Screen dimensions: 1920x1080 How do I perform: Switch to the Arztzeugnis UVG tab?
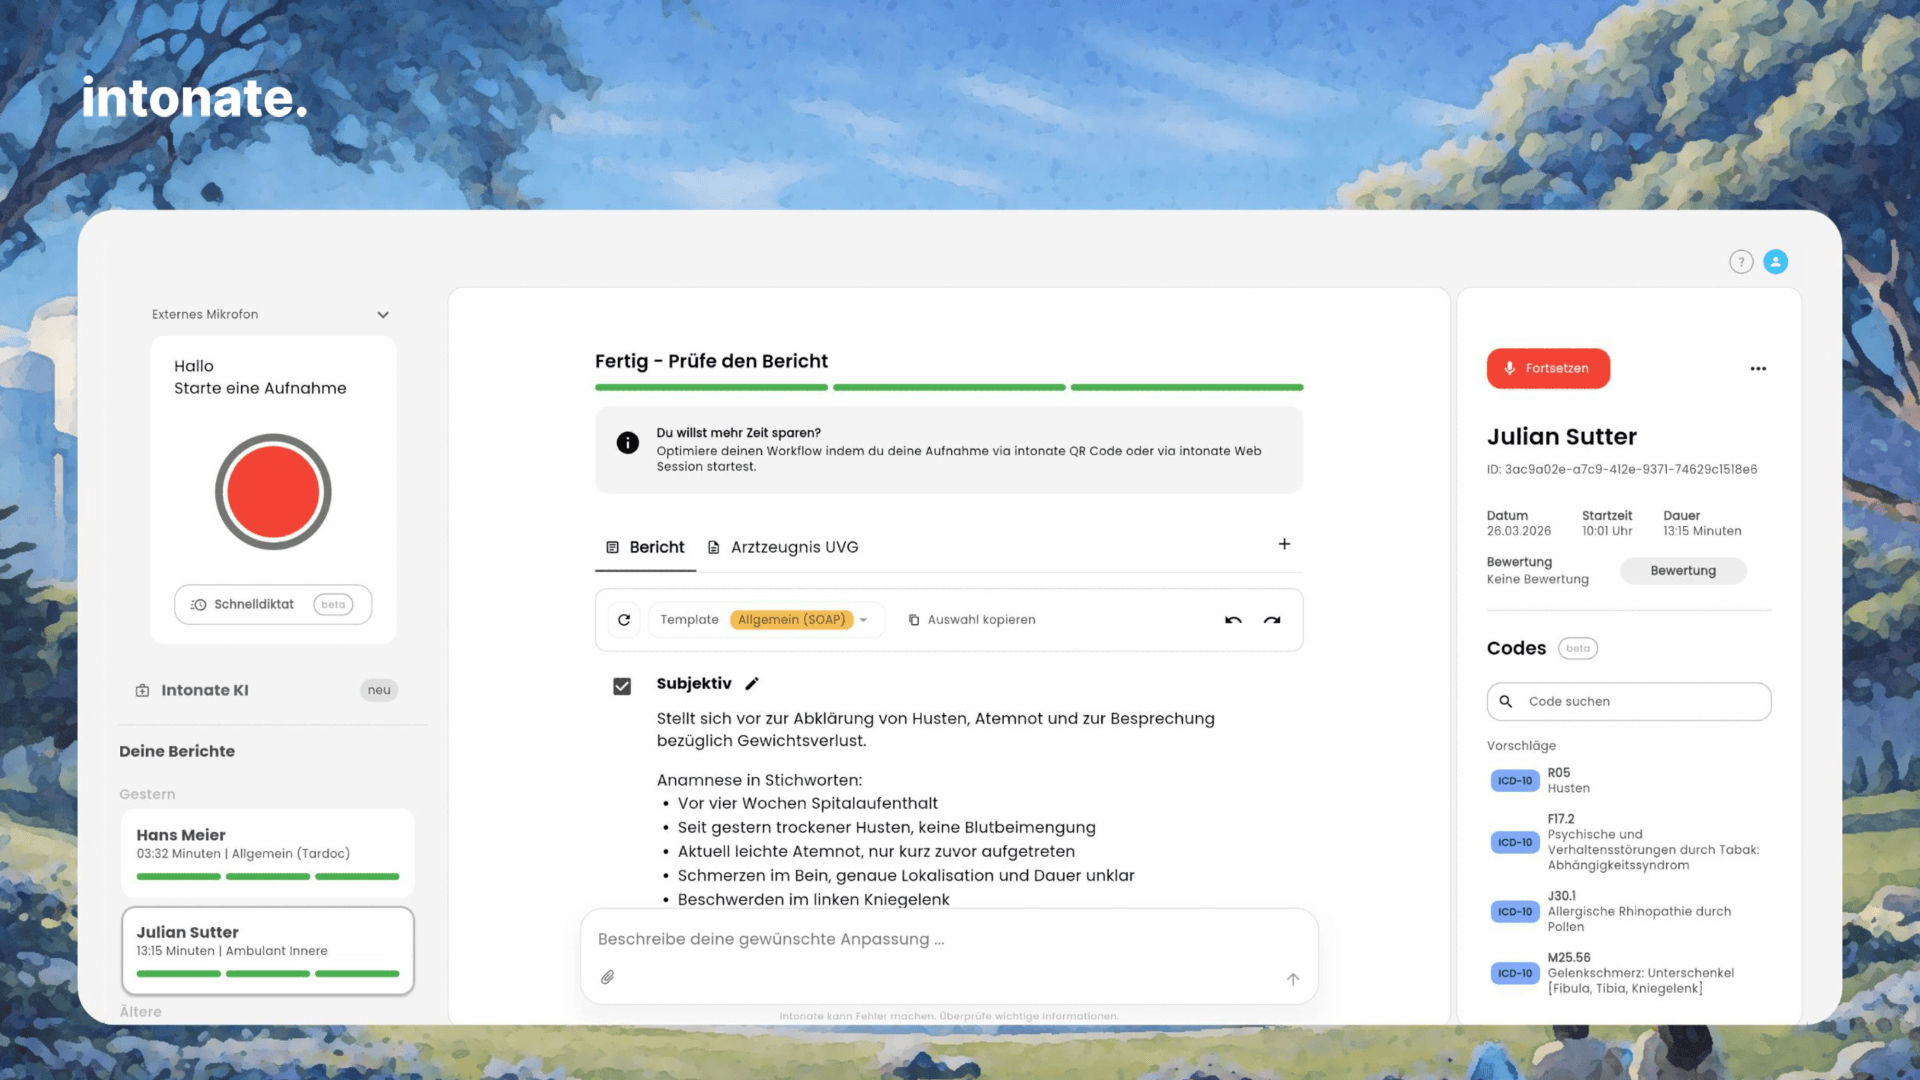click(783, 547)
